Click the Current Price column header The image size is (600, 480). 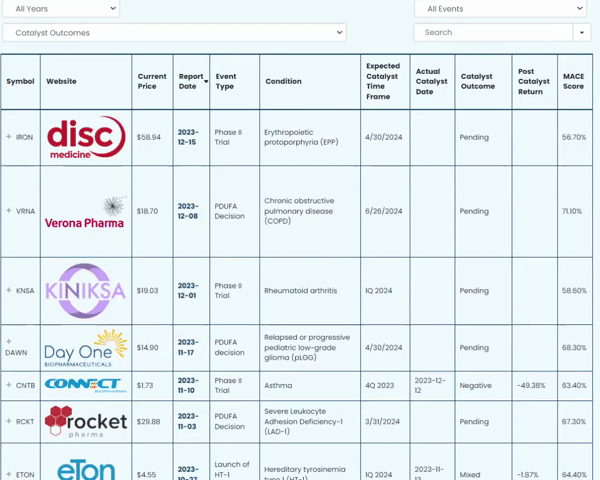tap(152, 82)
